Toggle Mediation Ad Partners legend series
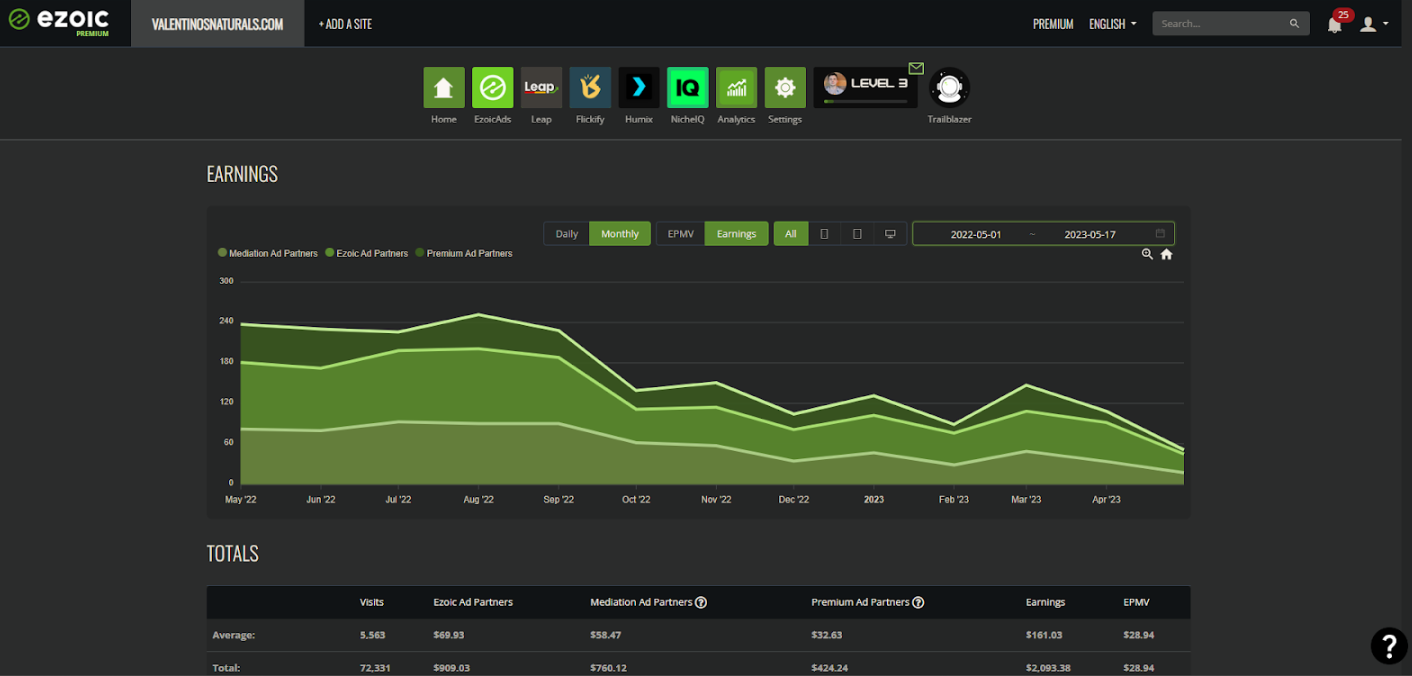The image size is (1412, 676). click(x=268, y=254)
